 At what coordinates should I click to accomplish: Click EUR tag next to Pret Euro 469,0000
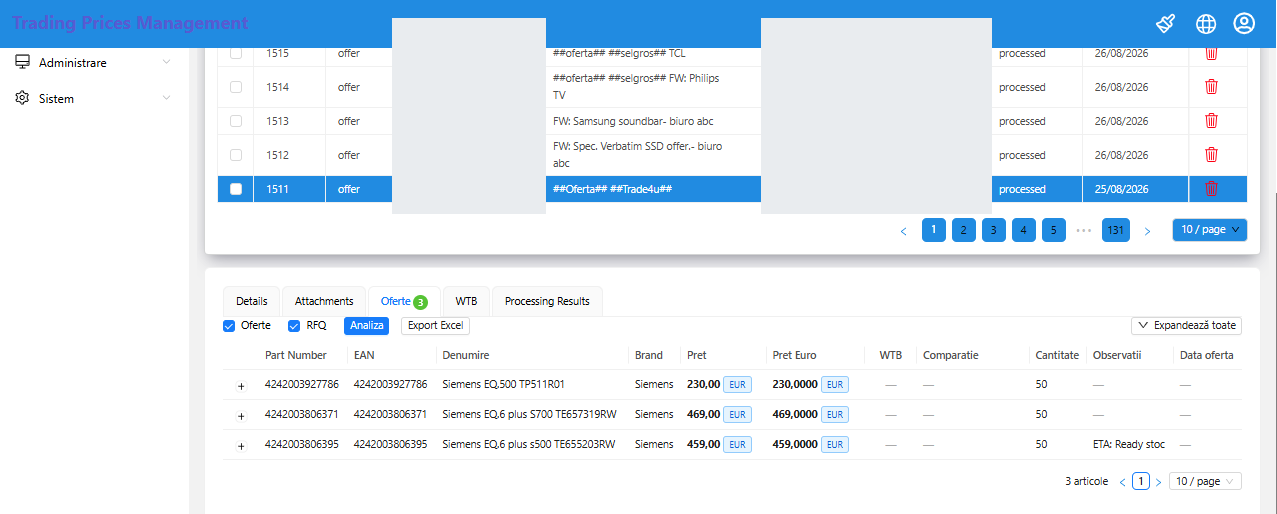[835, 415]
